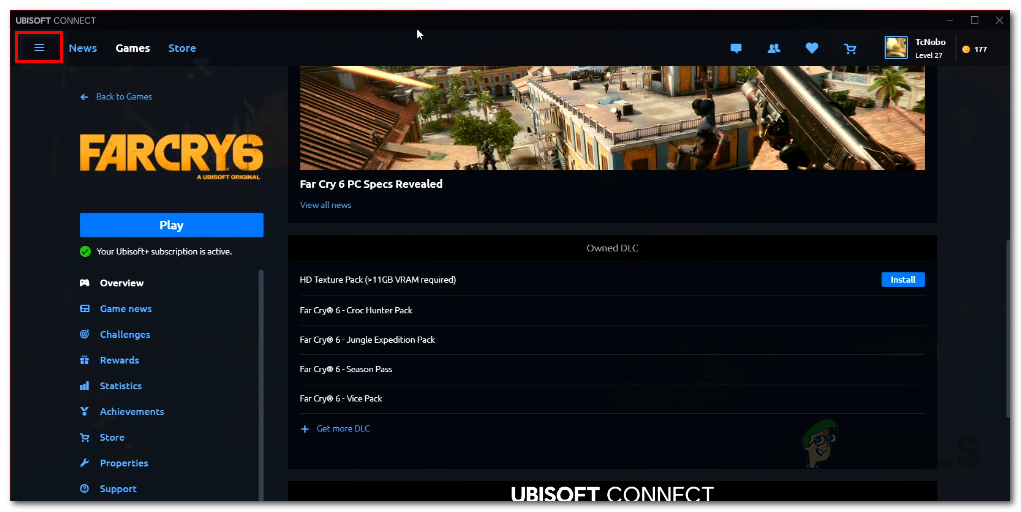
Task: Click the Achievements trophy icon
Action: (85, 412)
